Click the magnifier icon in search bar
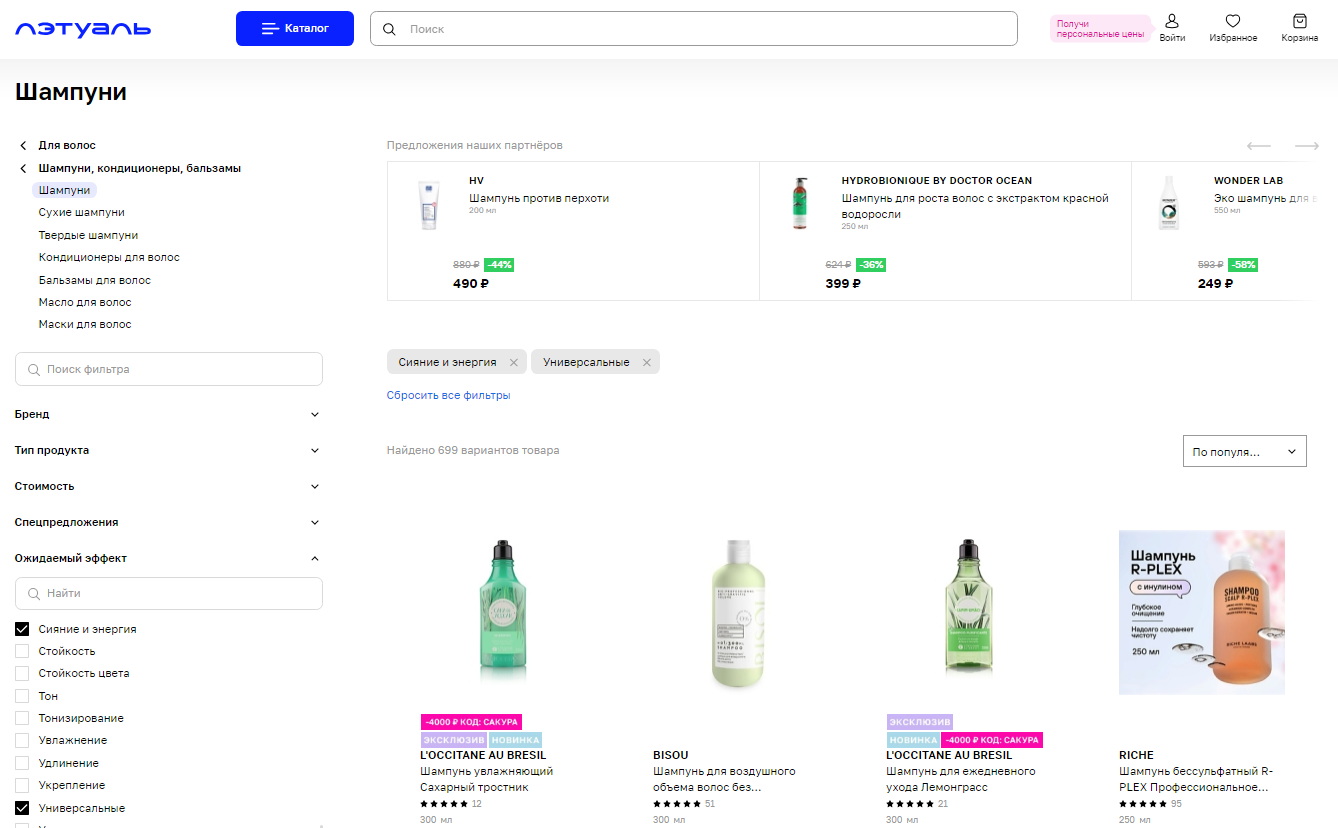The image size is (1338, 828). (x=389, y=29)
